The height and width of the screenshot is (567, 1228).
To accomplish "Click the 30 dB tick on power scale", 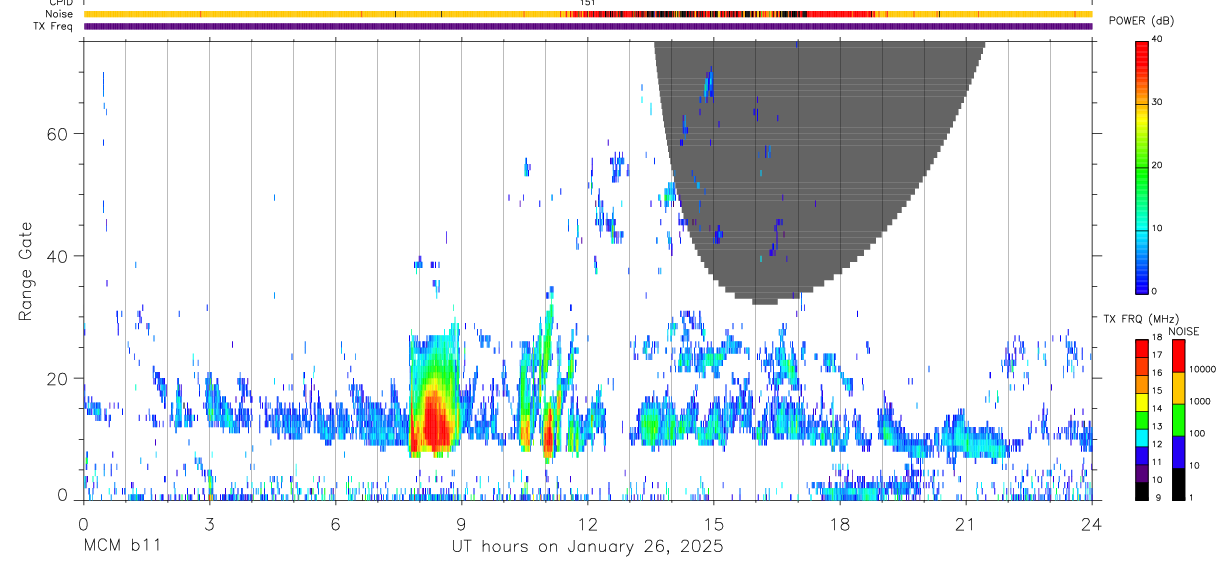I will click(1158, 102).
